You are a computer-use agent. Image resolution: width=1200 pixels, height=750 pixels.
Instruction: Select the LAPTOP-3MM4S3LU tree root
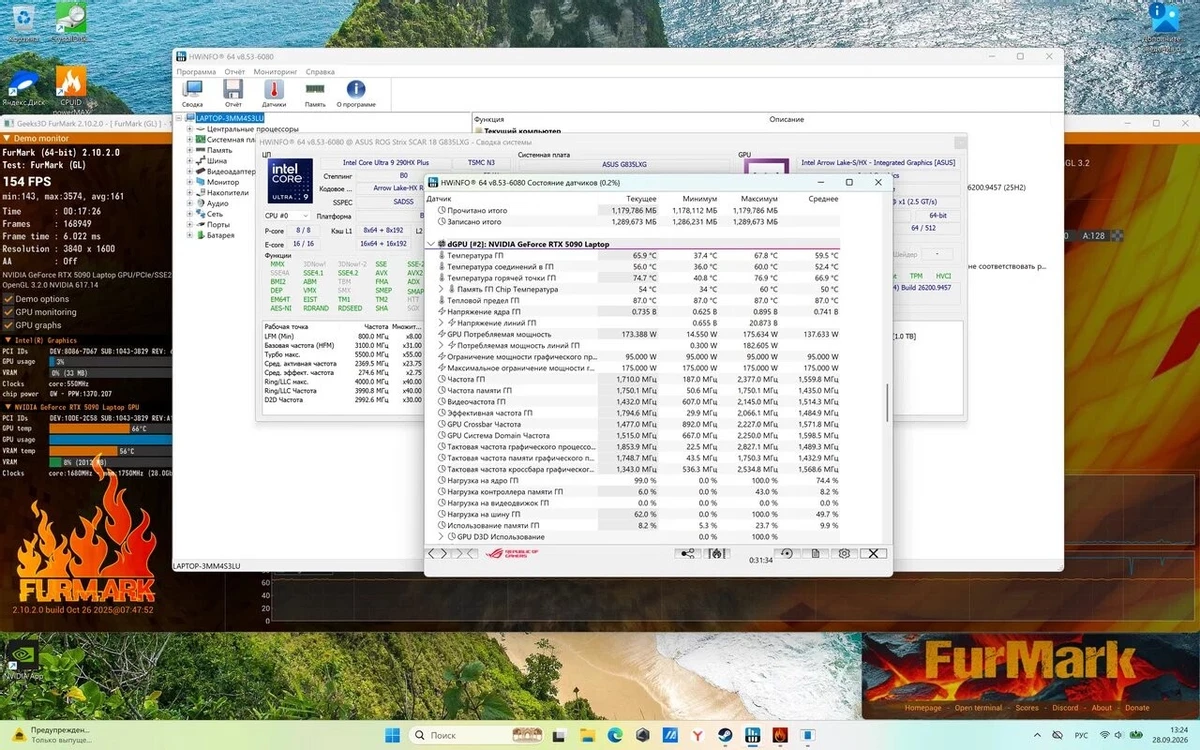(230, 118)
